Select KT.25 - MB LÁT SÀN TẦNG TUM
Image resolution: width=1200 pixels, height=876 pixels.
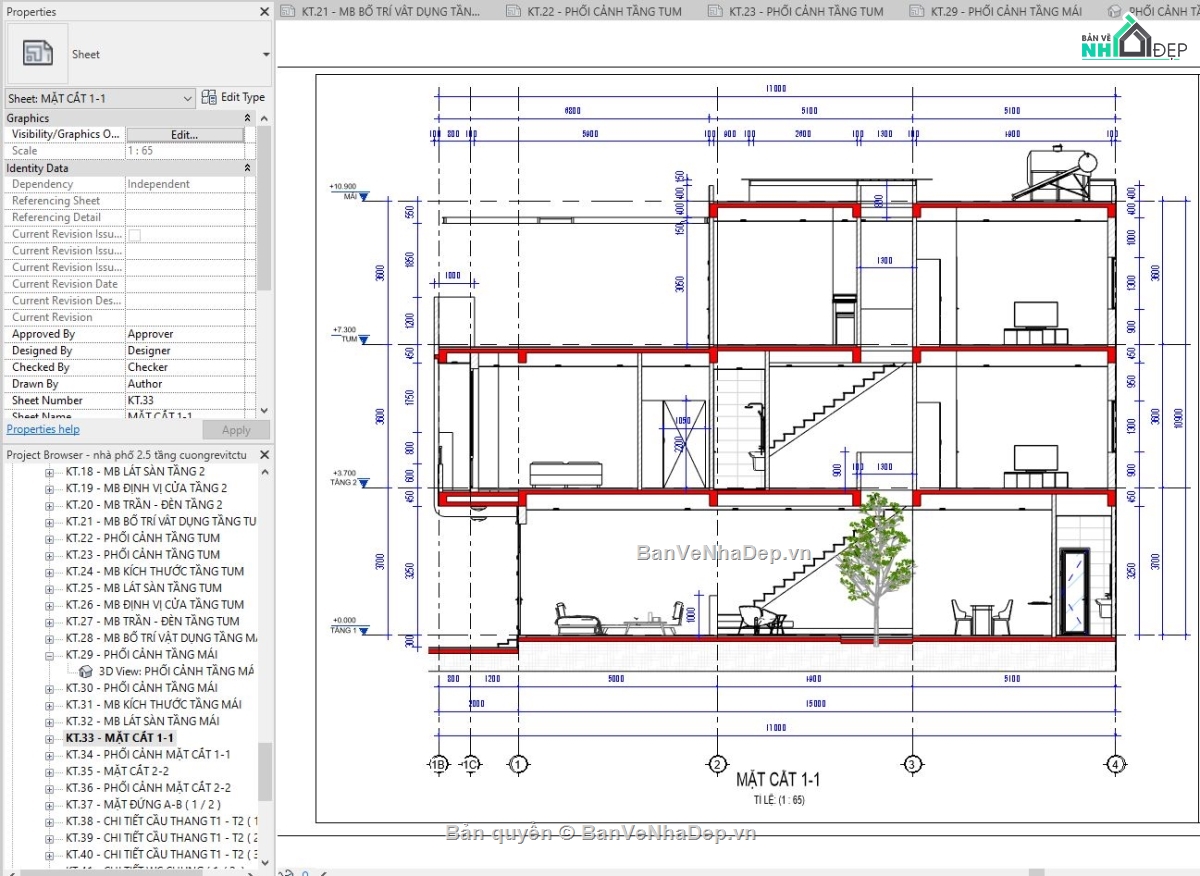tap(144, 588)
